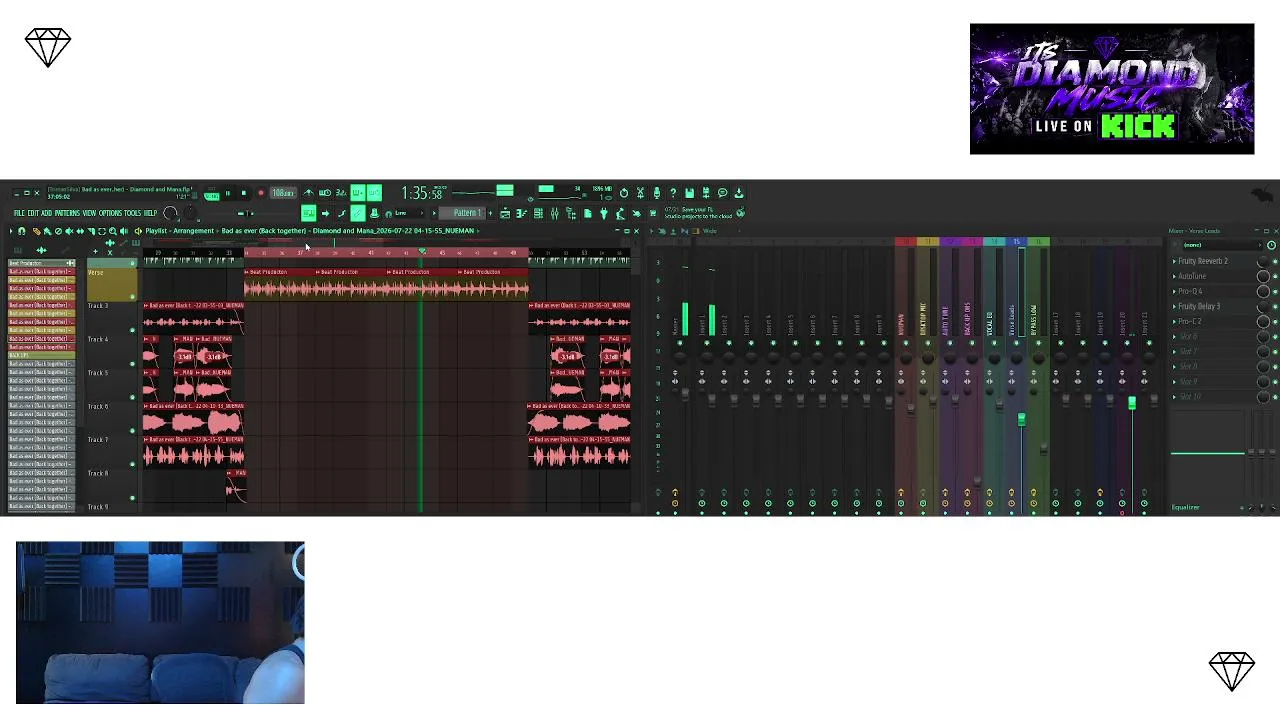
Task: Open Fruity Delay 3 slot options arrow
Action: point(1175,306)
